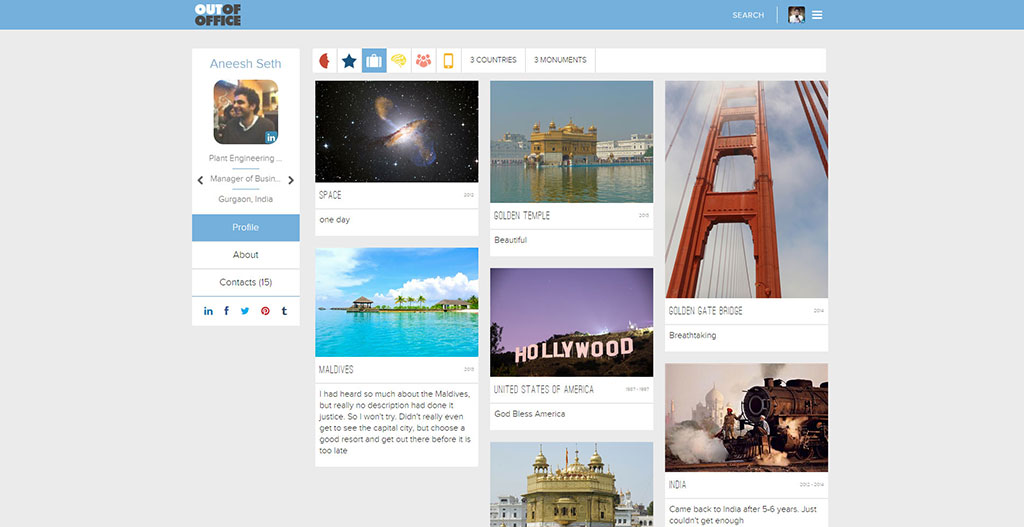The image size is (1024, 527).
Task: Open the hamburger menu icon
Action: pos(817,15)
